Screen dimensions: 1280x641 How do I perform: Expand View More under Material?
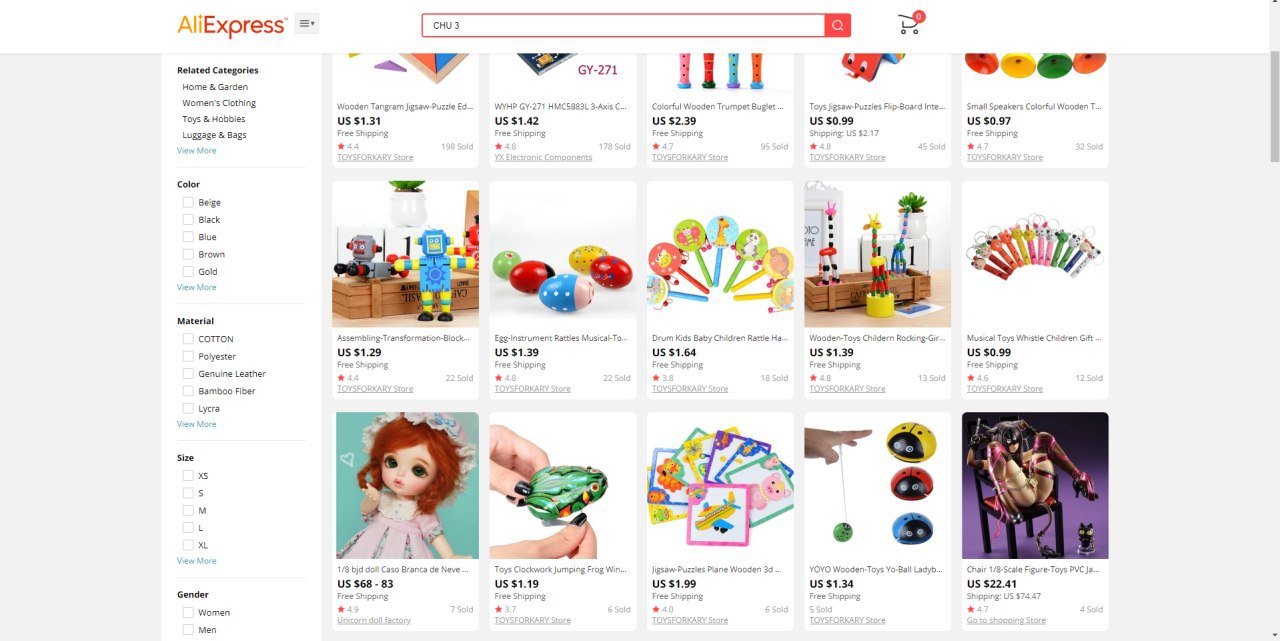click(x=197, y=424)
